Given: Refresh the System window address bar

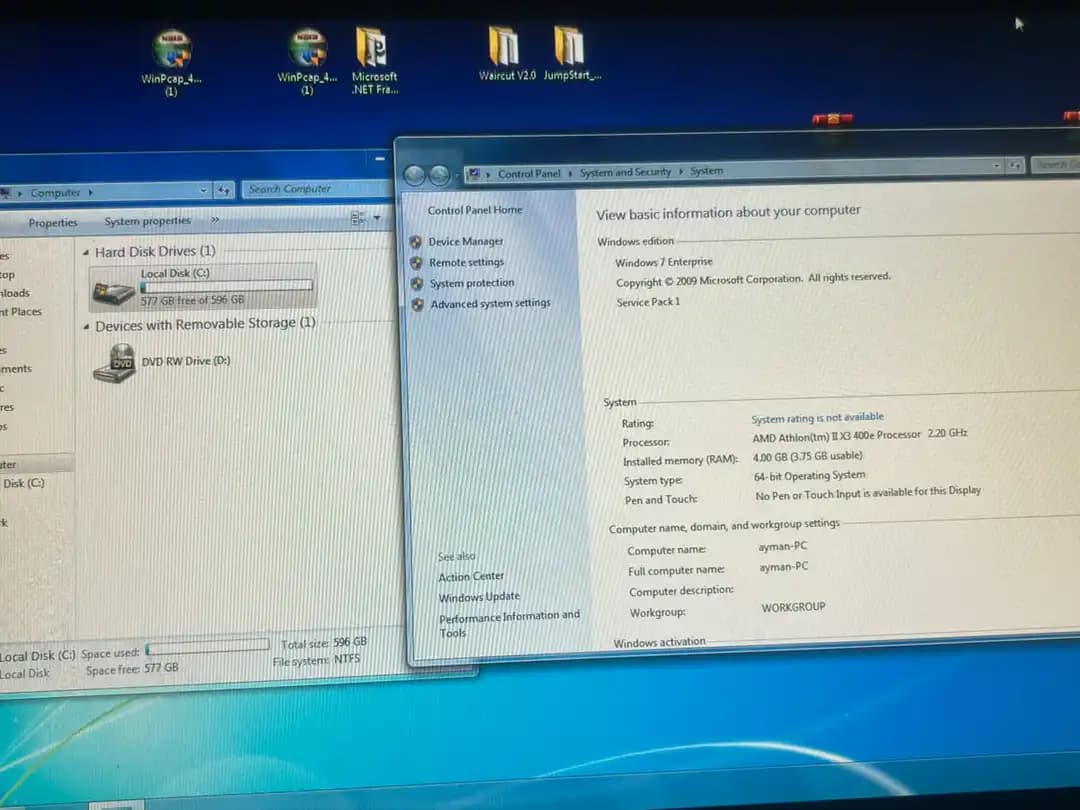Looking at the screenshot, I should point(1015,165).
